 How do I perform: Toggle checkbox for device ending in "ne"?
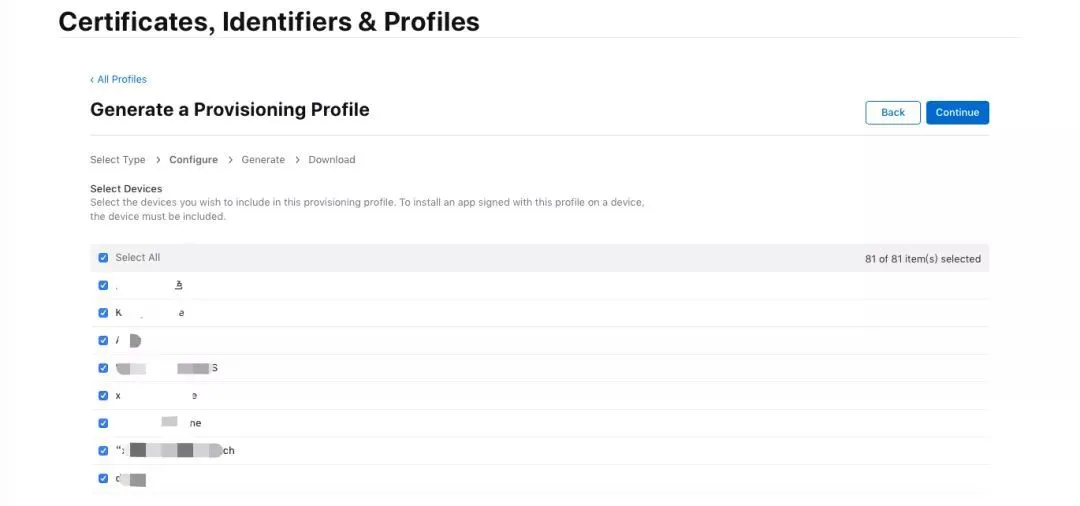click(x=103, y=423)
